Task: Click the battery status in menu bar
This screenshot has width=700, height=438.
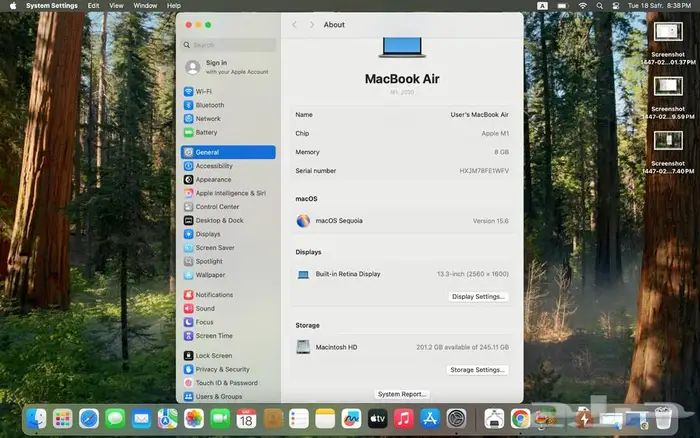Action: pyautogui.click(x=562, y=6)
